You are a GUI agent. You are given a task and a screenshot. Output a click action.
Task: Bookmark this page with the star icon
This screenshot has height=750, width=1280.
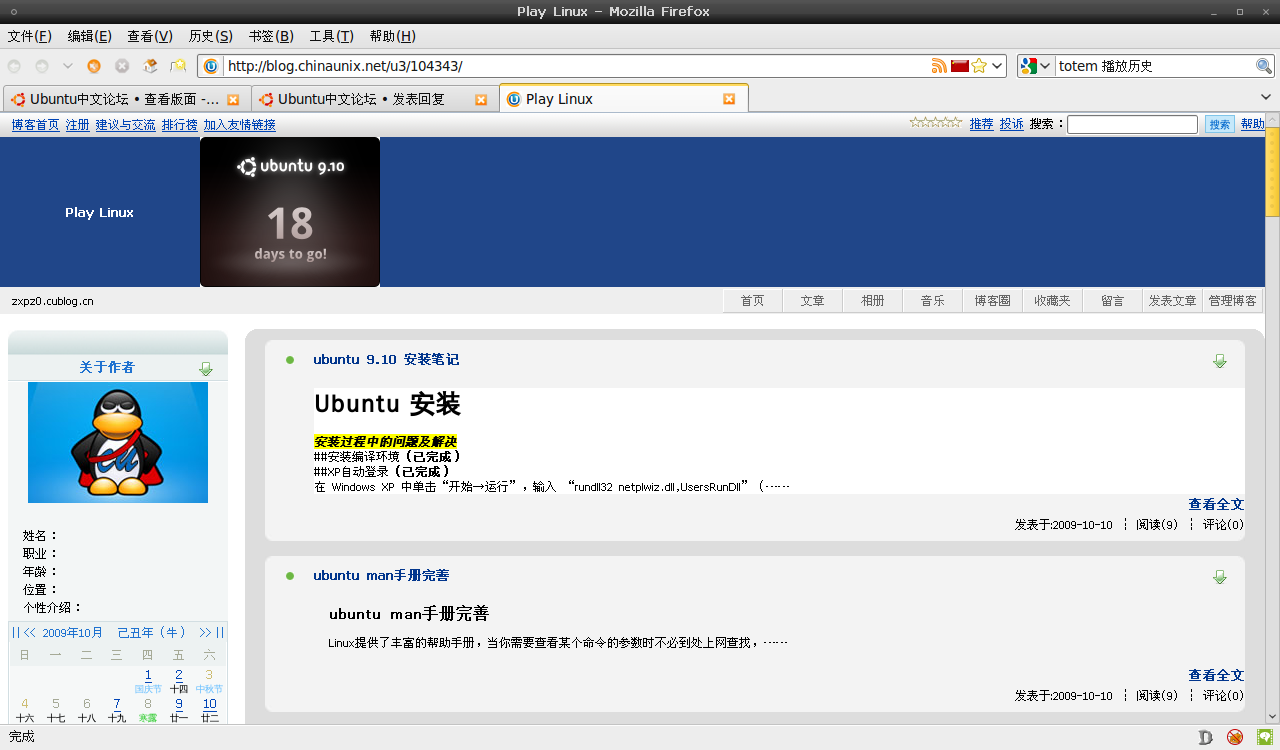coord(980,66)
